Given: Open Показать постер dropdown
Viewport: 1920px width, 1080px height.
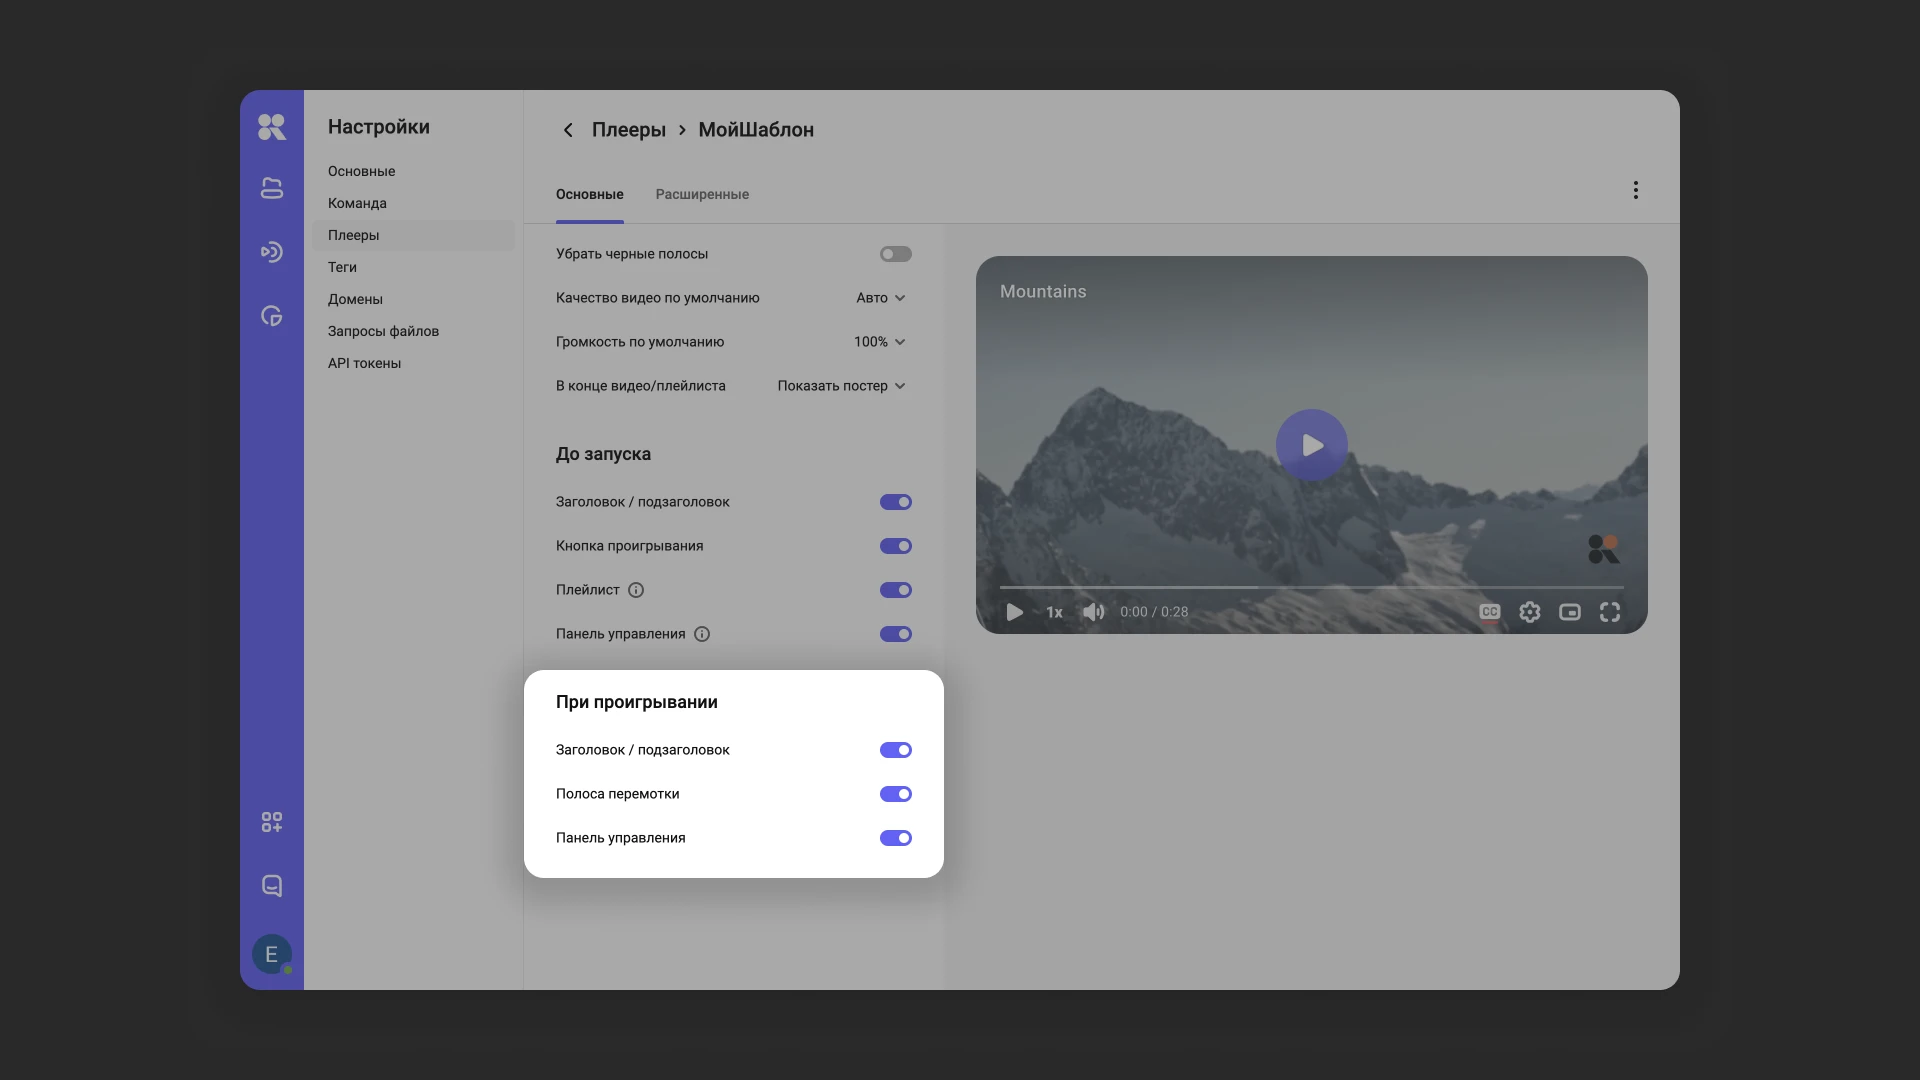Looking at the screenshot, I should pos(841,386).
